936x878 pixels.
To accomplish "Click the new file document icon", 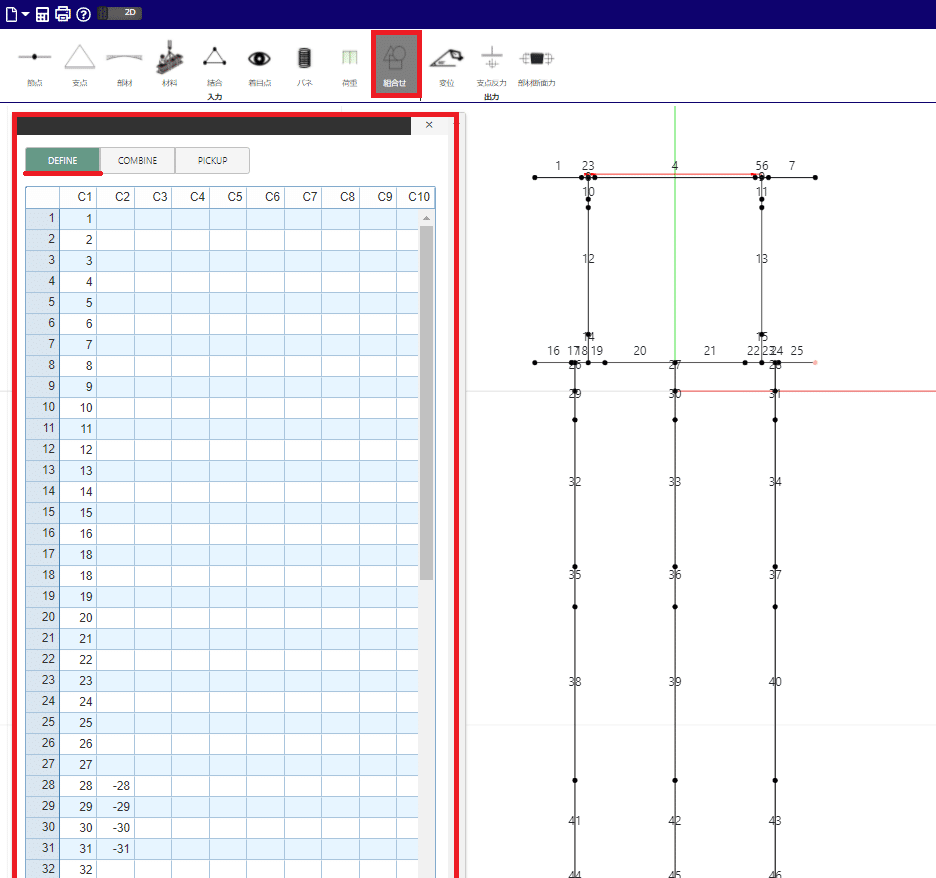I will 11,14.
